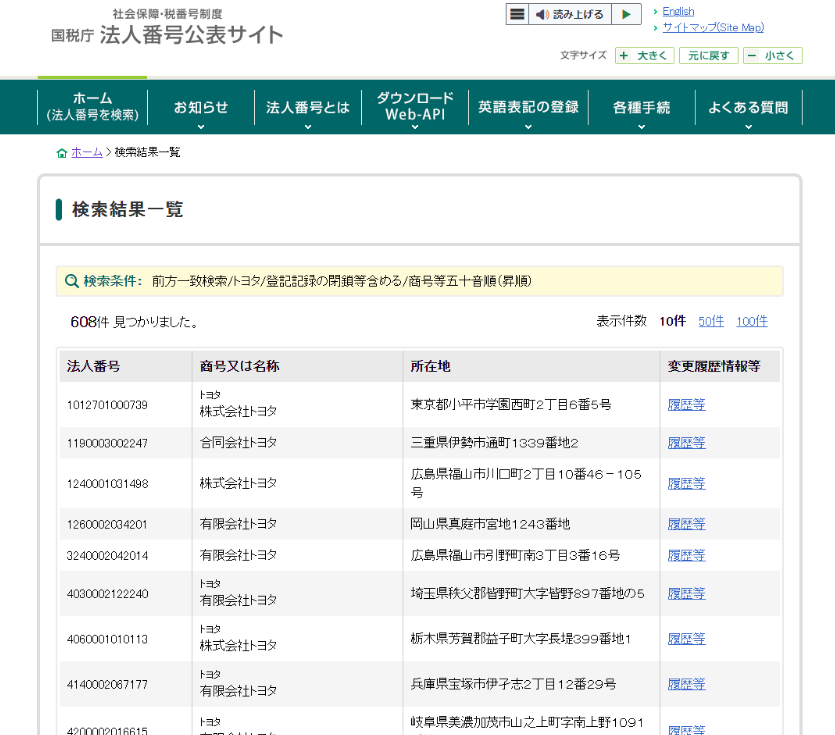
Task: Open the 各種手続 menu
Action: (x=642, y=107)
